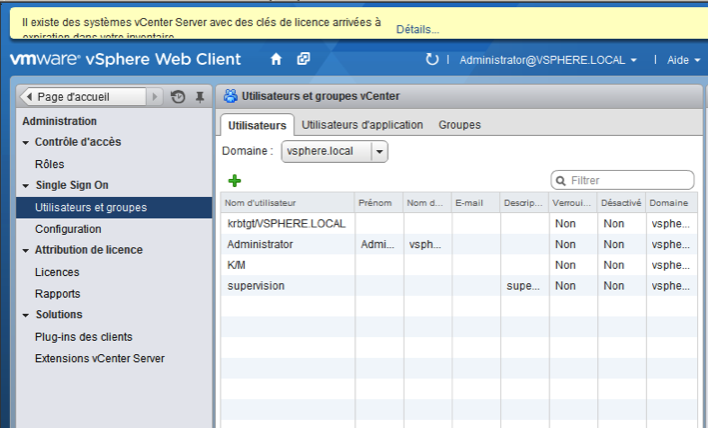This screenshot has height=428, width=708.
Task: Open the Aide dropdown menu
Action: (x=682, y=60)
